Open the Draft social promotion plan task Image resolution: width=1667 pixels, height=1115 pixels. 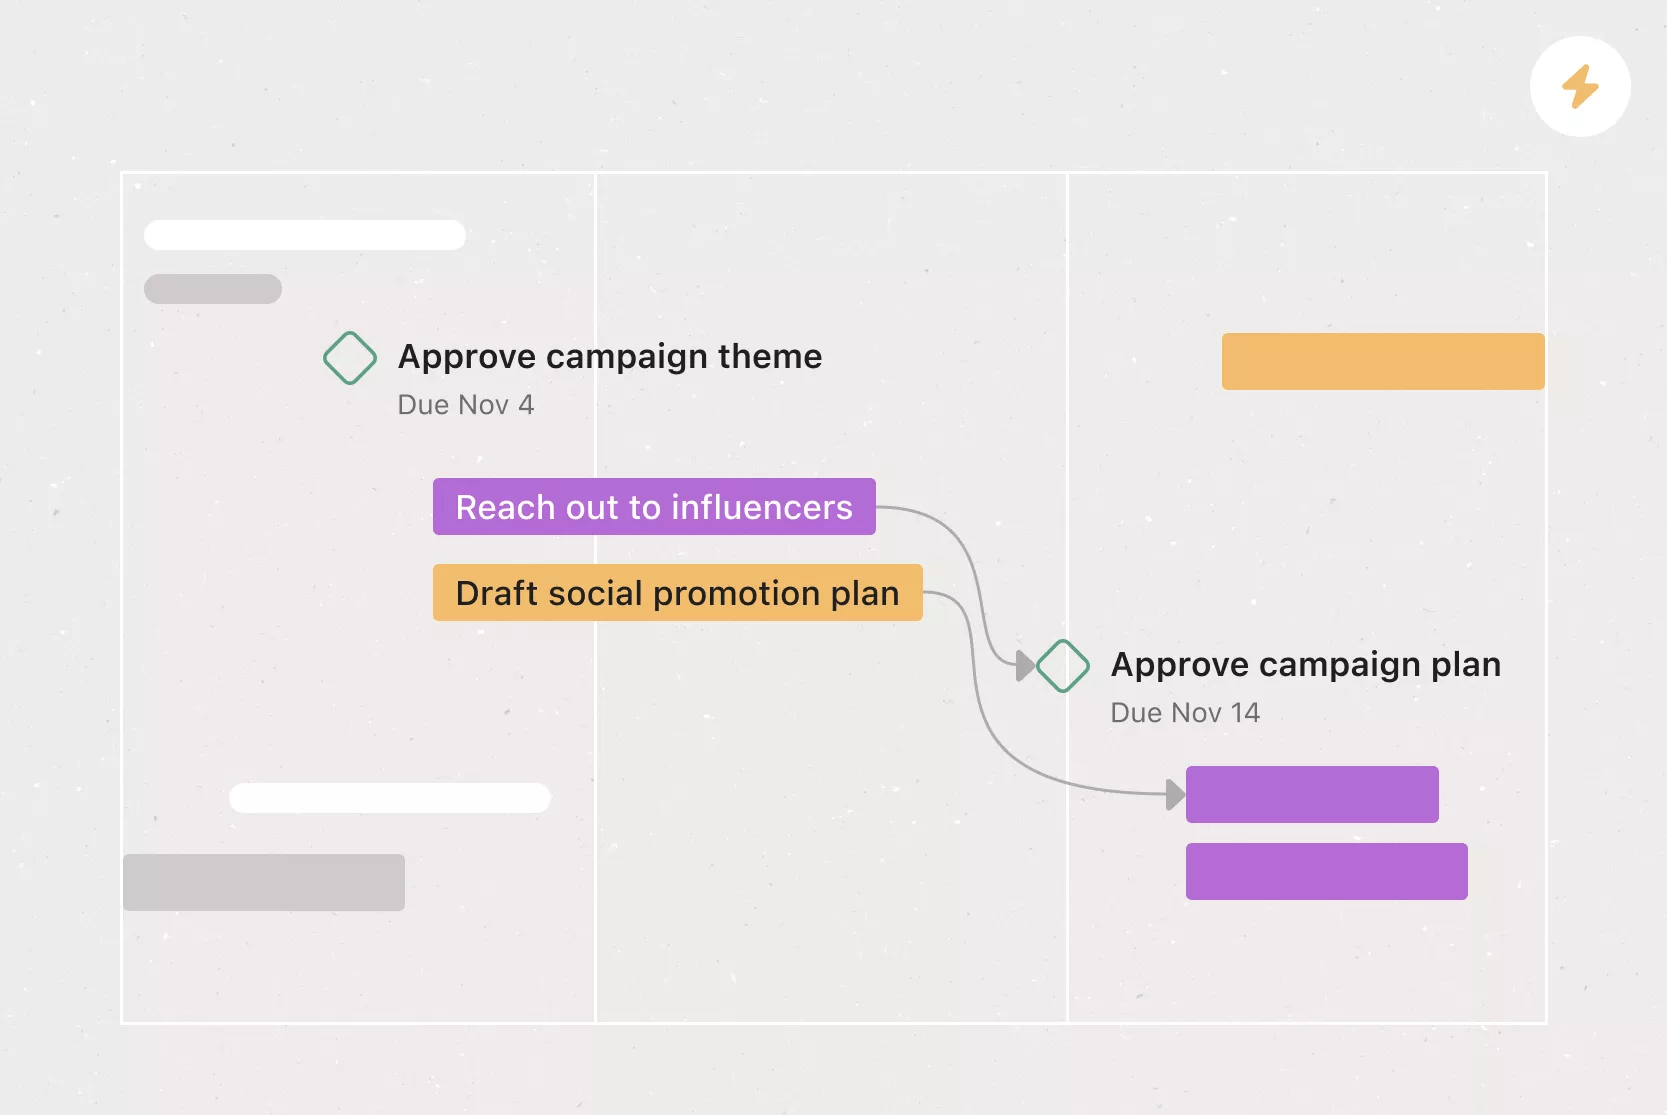(x=677, y=593)
